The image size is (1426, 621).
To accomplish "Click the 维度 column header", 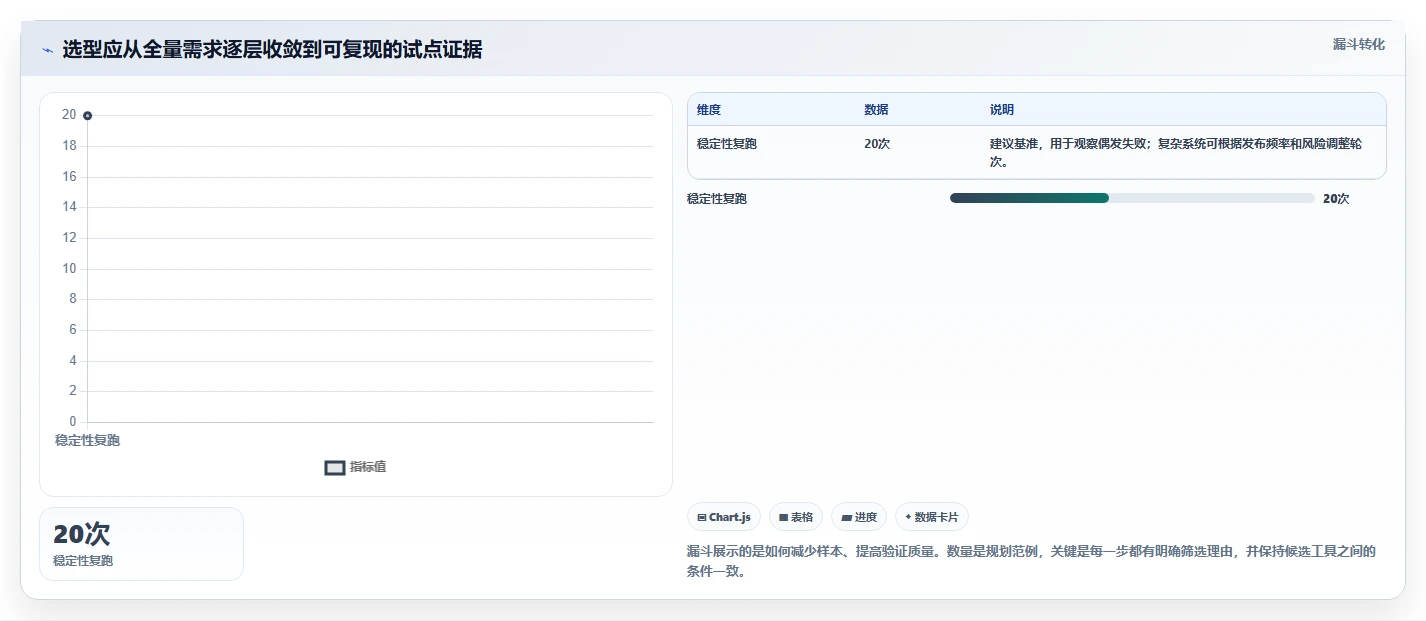I will click(x=709, y=110).
